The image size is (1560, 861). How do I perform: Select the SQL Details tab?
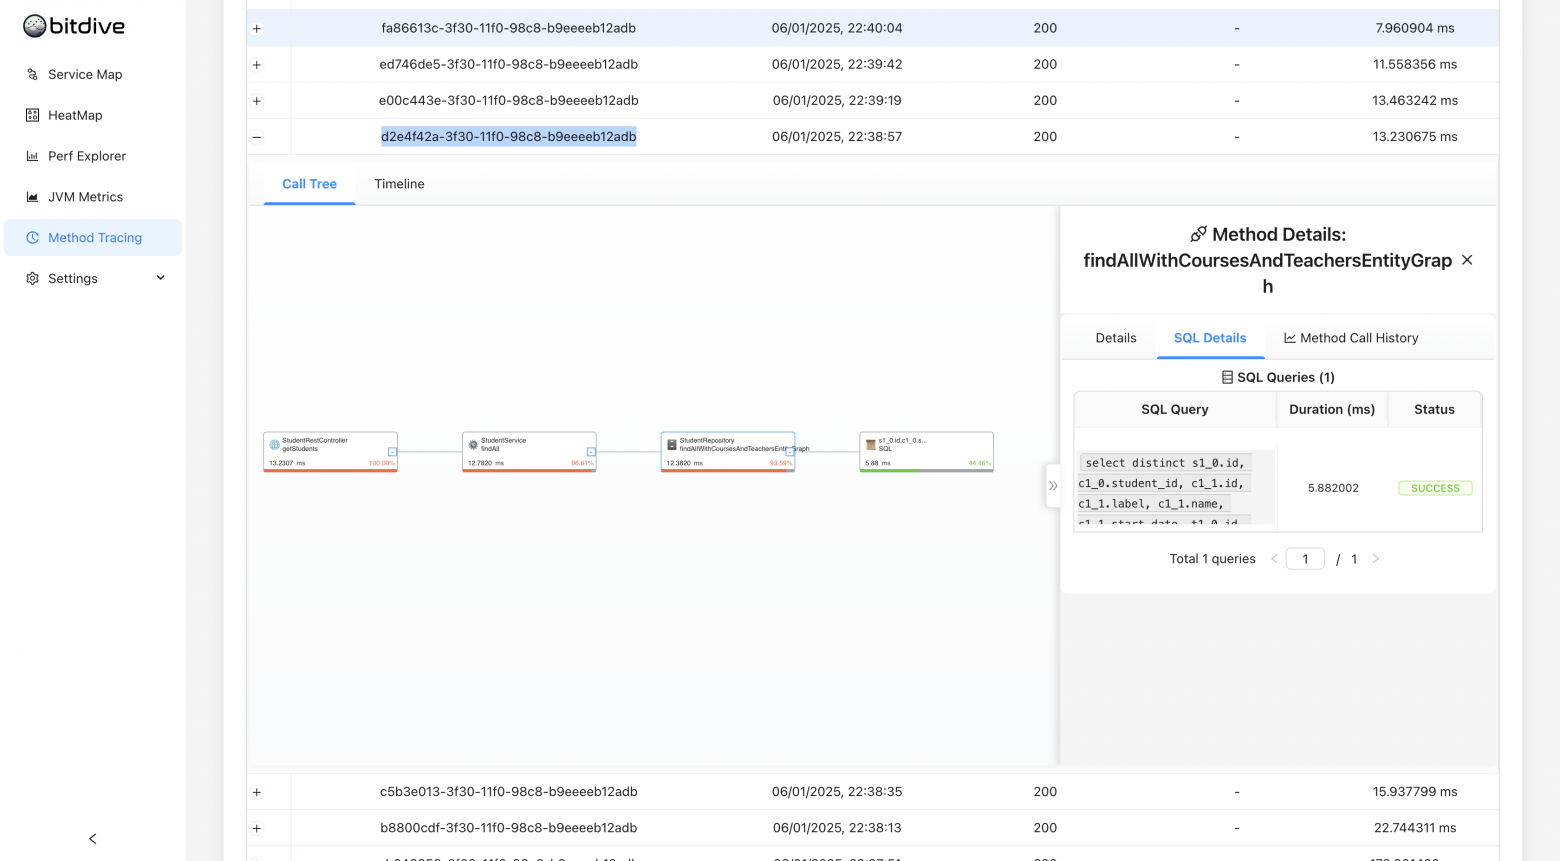[1210, 338]
